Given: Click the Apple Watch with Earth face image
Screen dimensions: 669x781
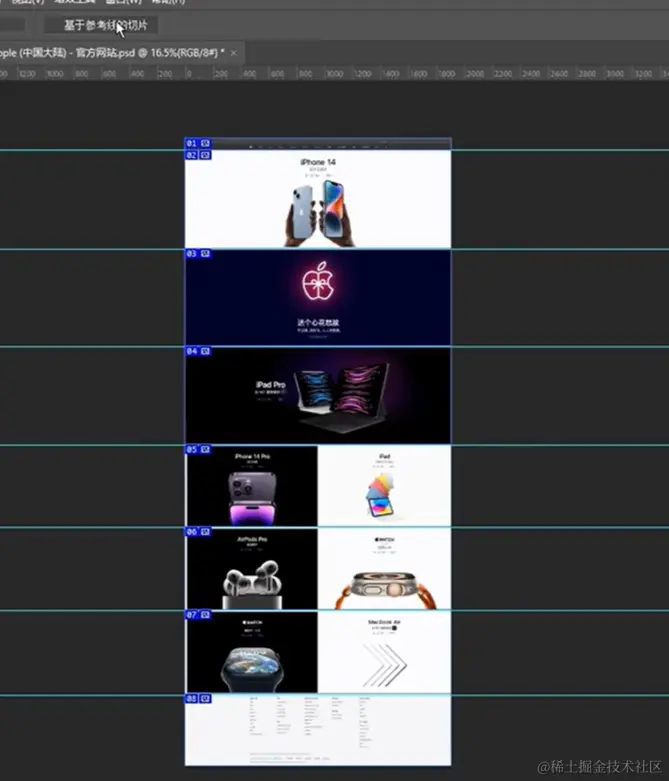Looking at the screenshot, I should point(252,669).
